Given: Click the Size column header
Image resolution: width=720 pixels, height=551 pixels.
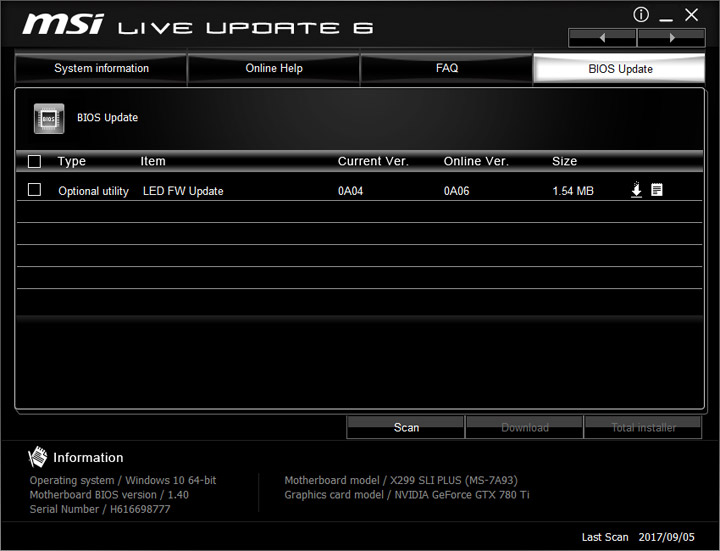Looking at the screenshot, I should (564, 162).
